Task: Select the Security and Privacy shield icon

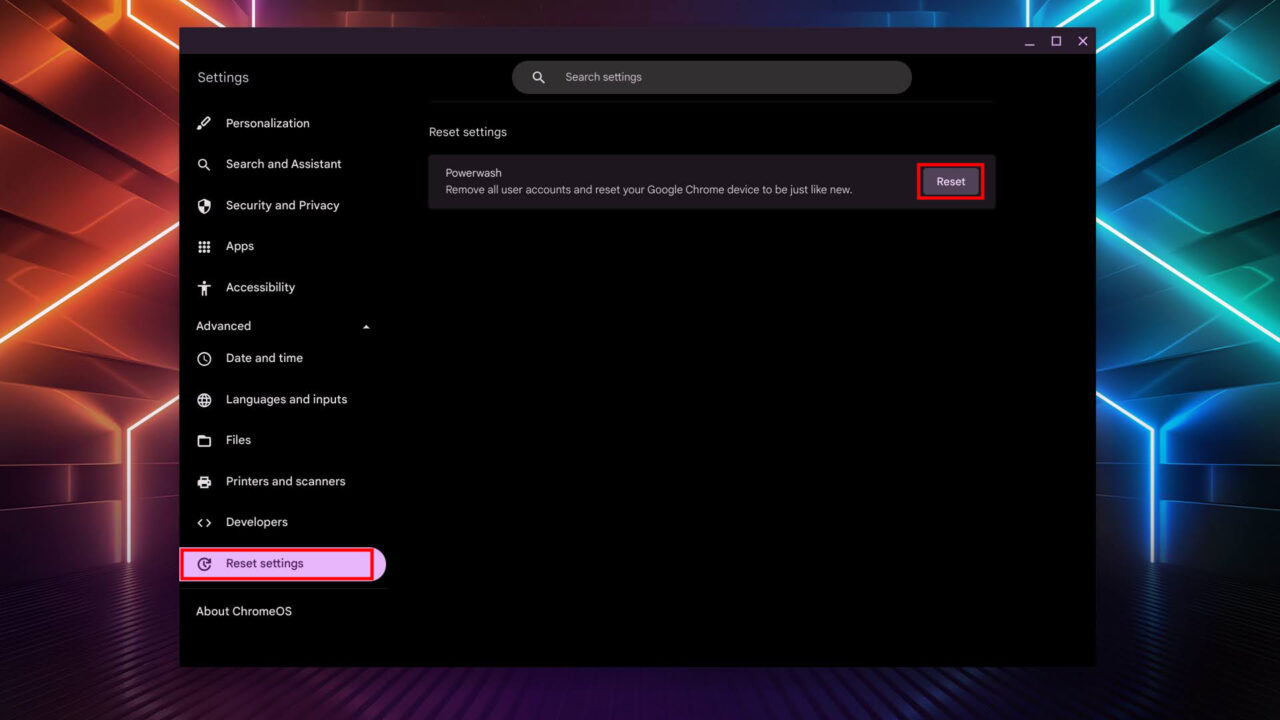Action: coord(203,205)
